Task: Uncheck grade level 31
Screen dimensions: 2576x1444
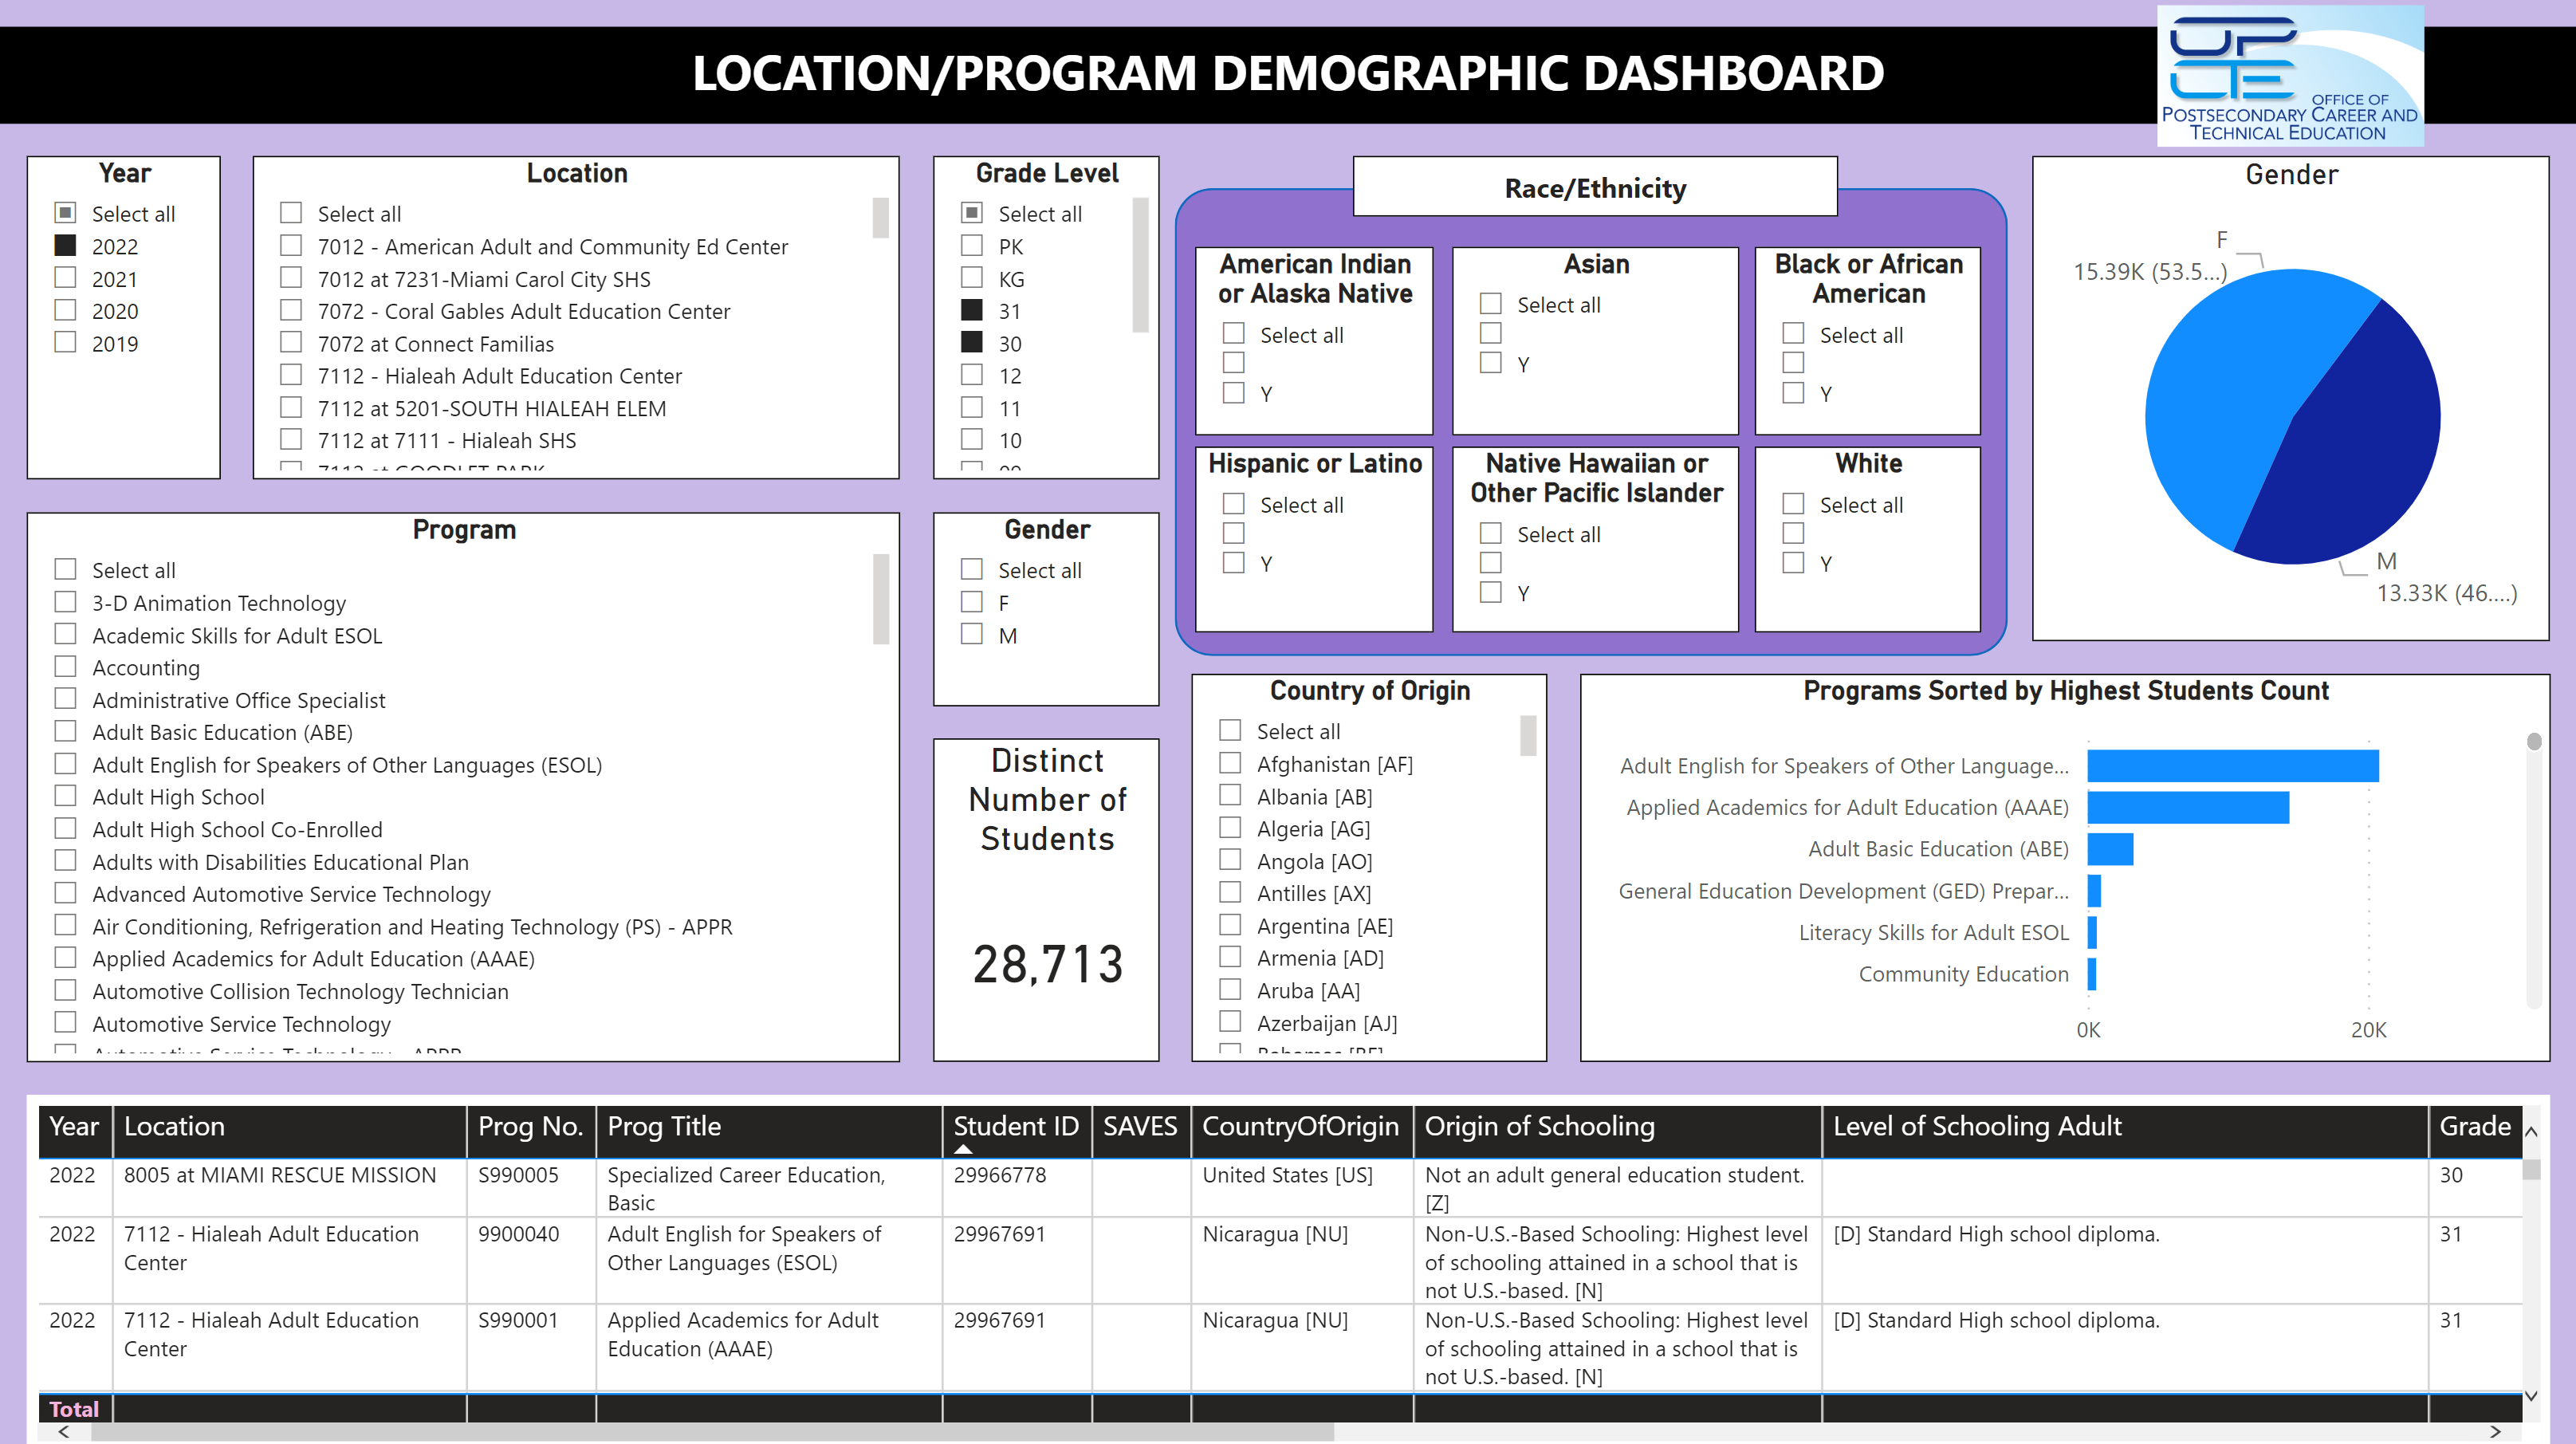Action: (x=972, y=310)
